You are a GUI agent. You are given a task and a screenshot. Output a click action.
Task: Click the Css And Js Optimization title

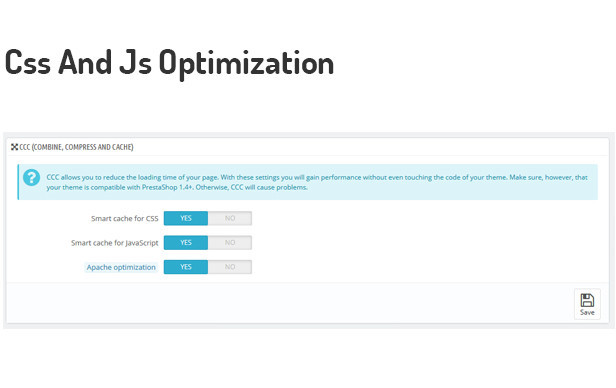pos(169,63)
